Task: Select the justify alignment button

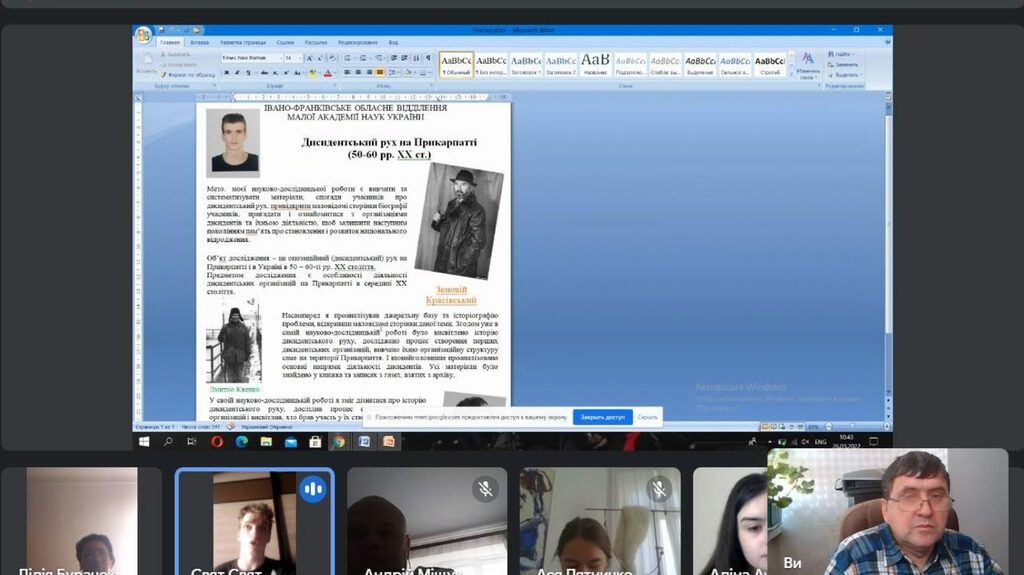Action: pos(381,73)
